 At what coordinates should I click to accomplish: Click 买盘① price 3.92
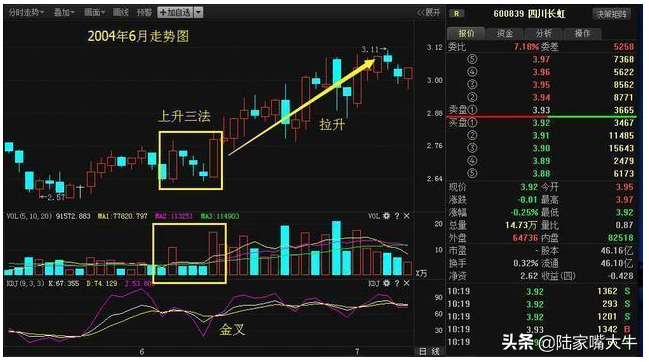pos(541,123)
